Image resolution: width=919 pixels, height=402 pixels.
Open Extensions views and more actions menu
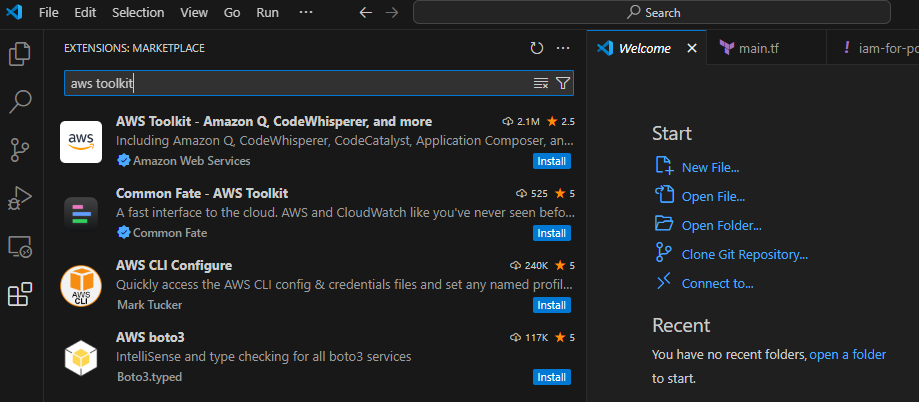[x=563, y=48]
